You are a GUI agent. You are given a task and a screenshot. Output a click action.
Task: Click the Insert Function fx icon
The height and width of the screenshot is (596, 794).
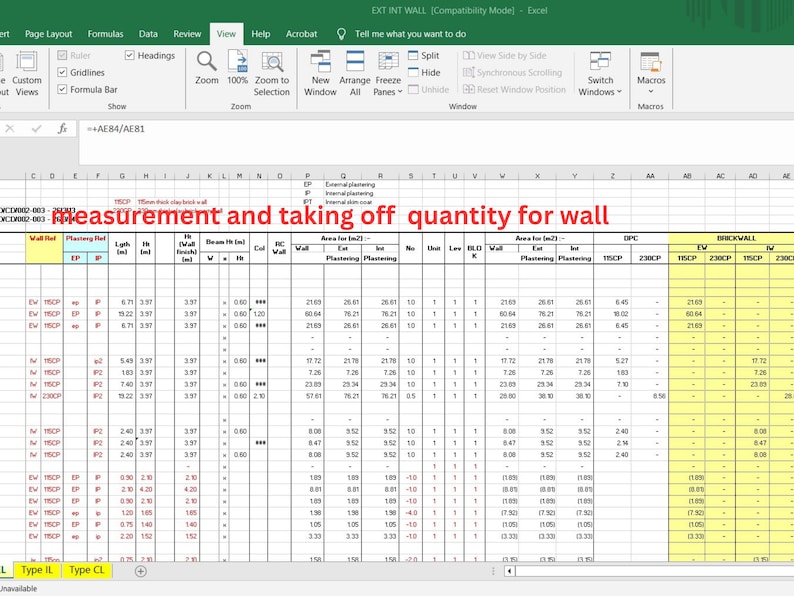[x=62, y=129]
